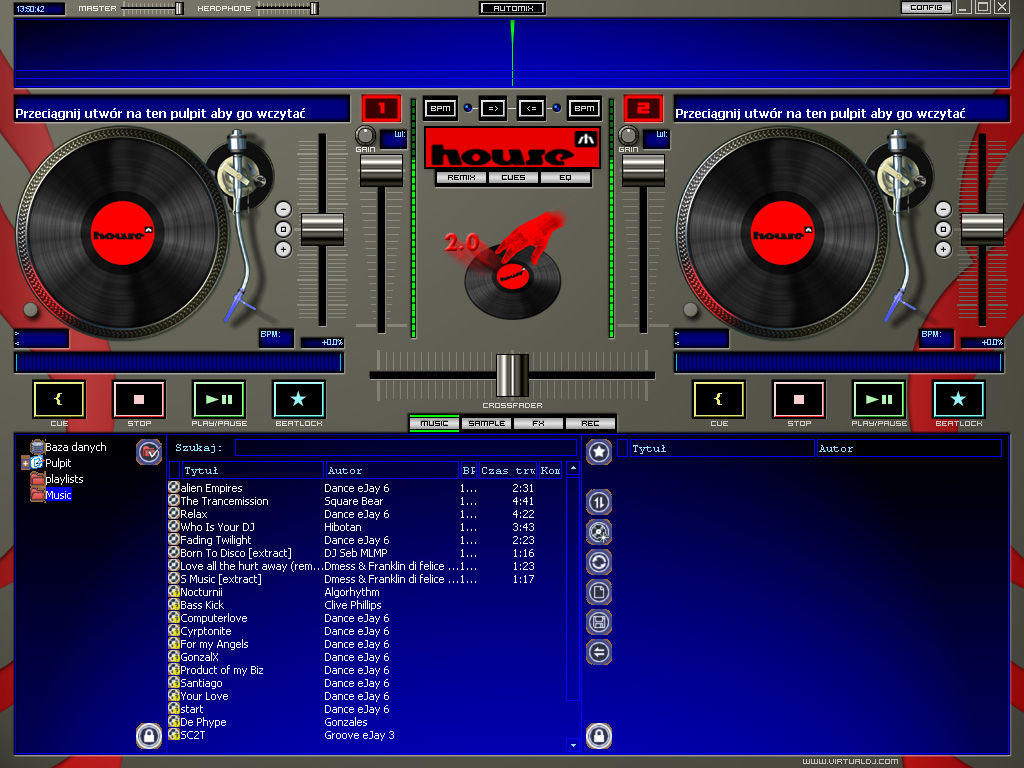Start playback with deck 1 PLAY/PAUSE
The width and height of the screenshot is (1024, 768).
[x=219, y=399]
